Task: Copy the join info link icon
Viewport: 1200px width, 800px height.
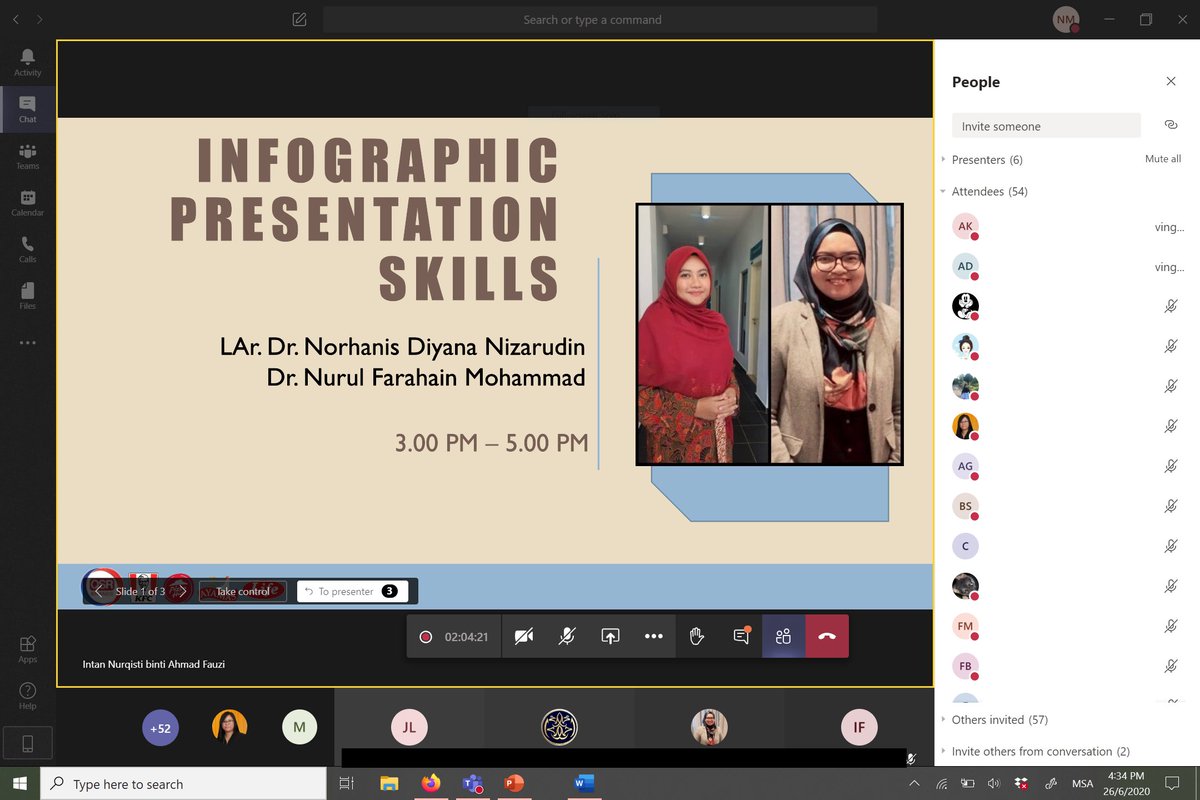Action: coord(1170,125)
